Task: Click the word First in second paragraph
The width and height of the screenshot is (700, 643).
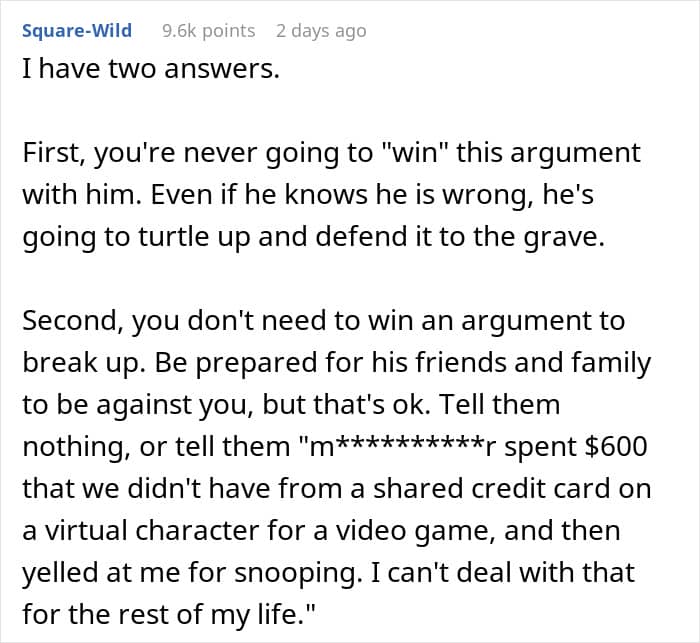Action: [54, 153]
